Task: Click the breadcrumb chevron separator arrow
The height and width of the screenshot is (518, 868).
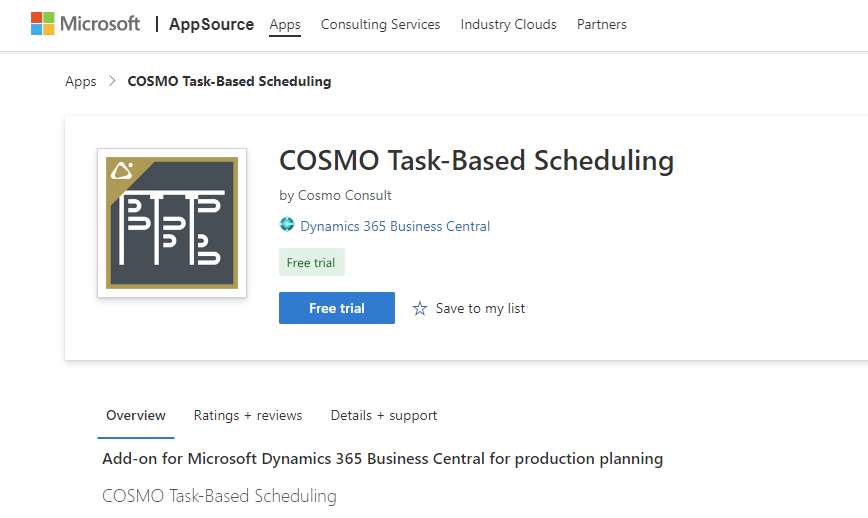Action: pos(112,82)
